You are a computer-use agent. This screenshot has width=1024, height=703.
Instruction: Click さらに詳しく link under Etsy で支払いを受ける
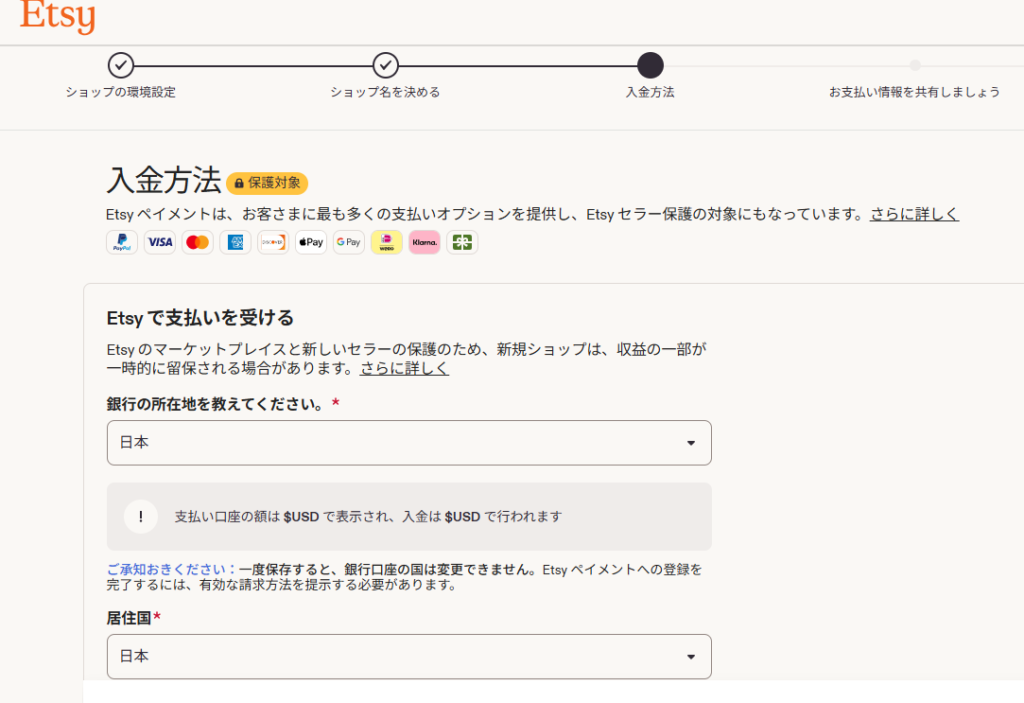click(404, 368)
